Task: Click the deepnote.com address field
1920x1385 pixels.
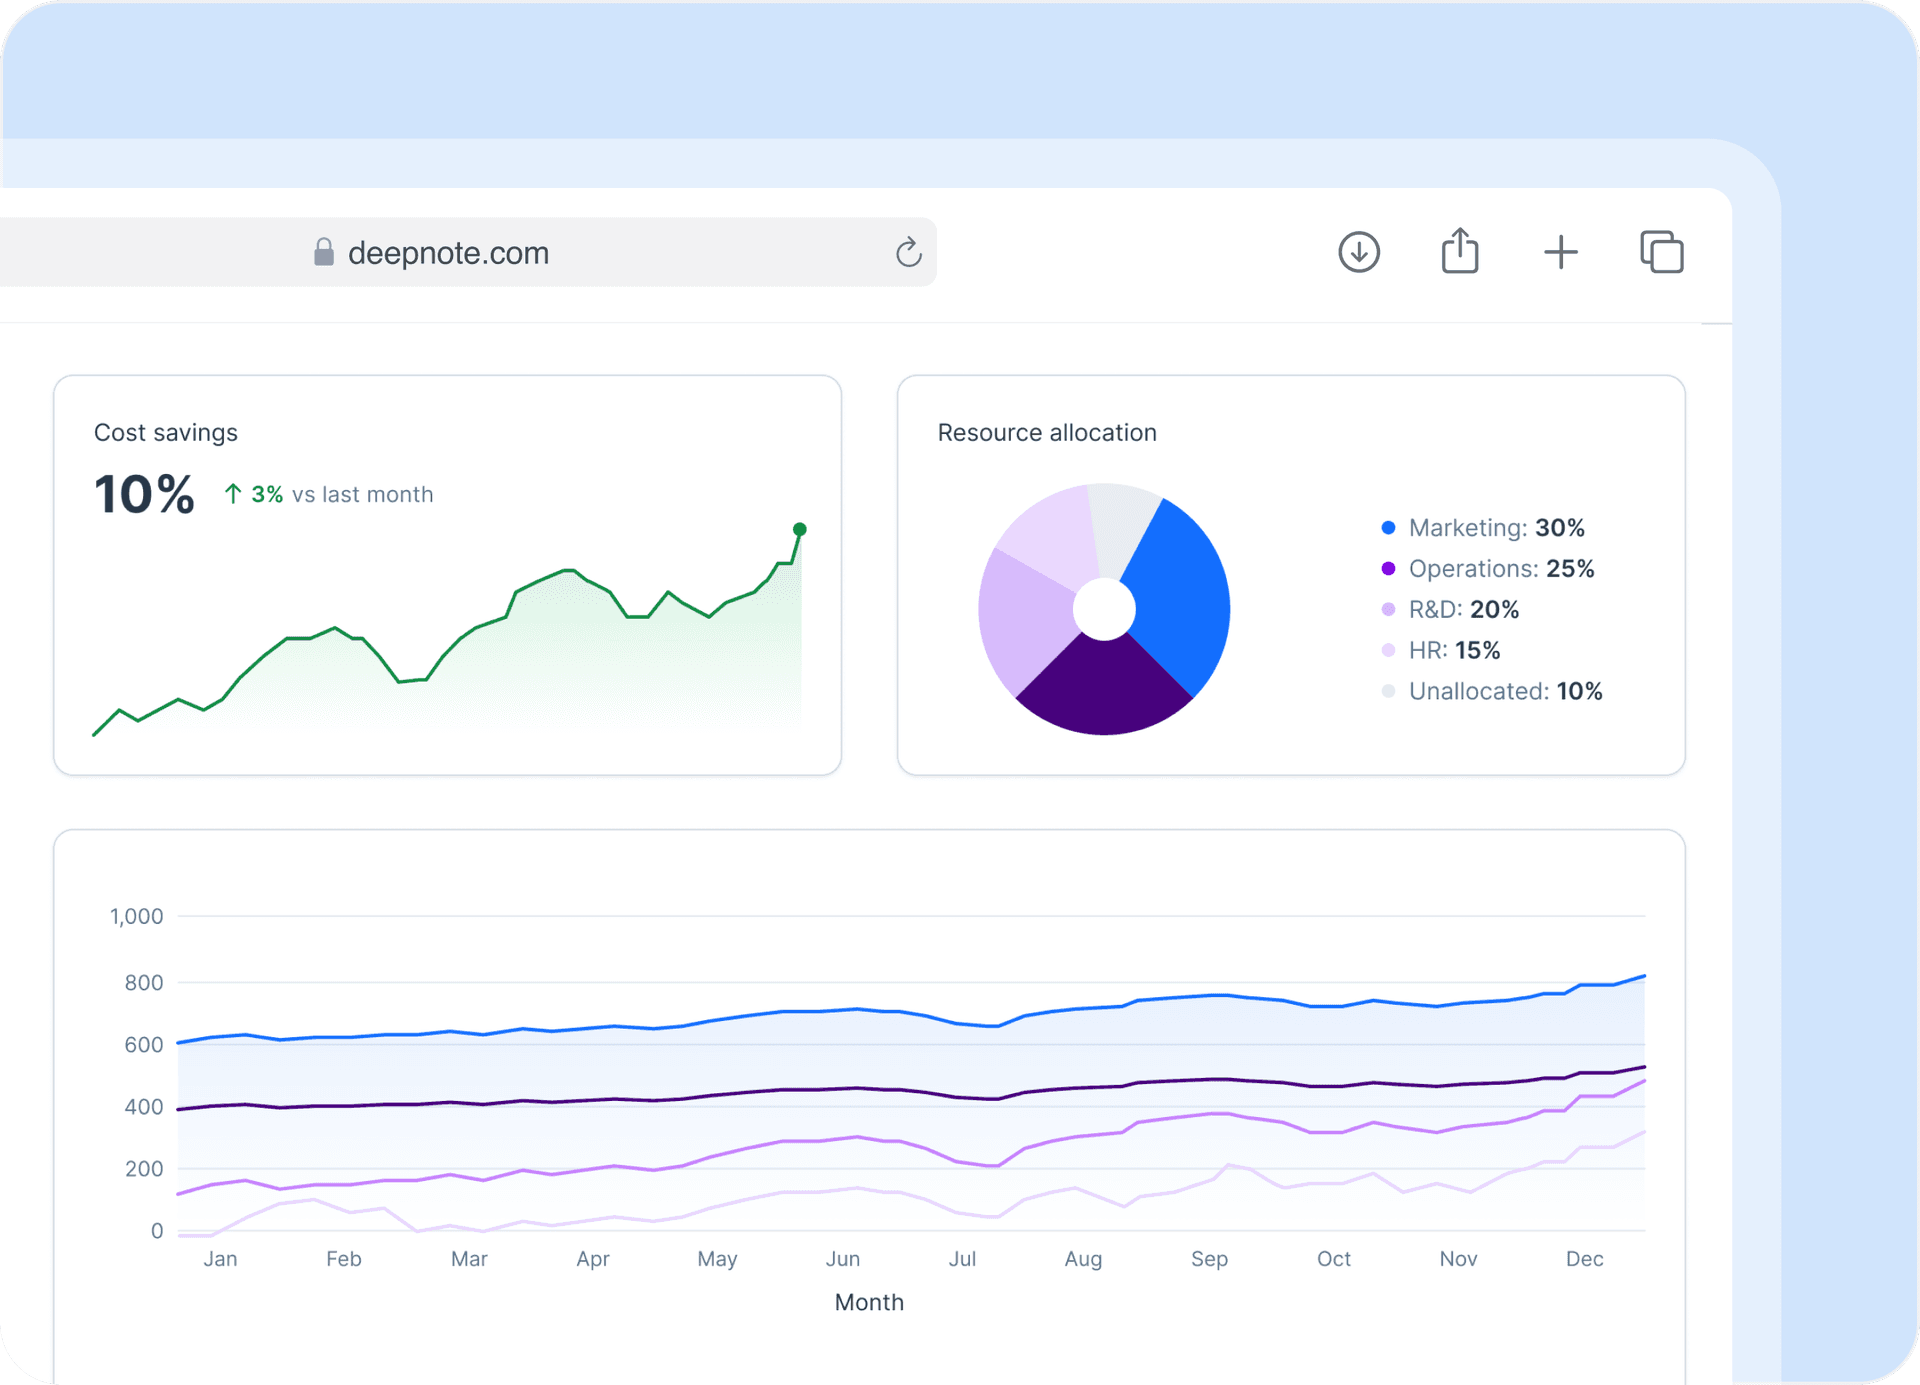Action: [449, 253]
